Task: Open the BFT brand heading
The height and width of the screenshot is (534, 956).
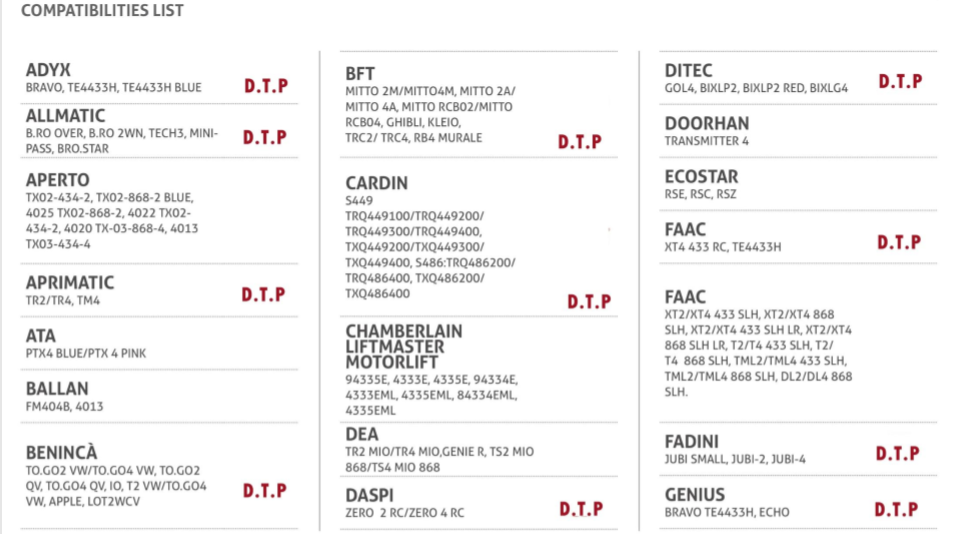Action: pos(360,74)
